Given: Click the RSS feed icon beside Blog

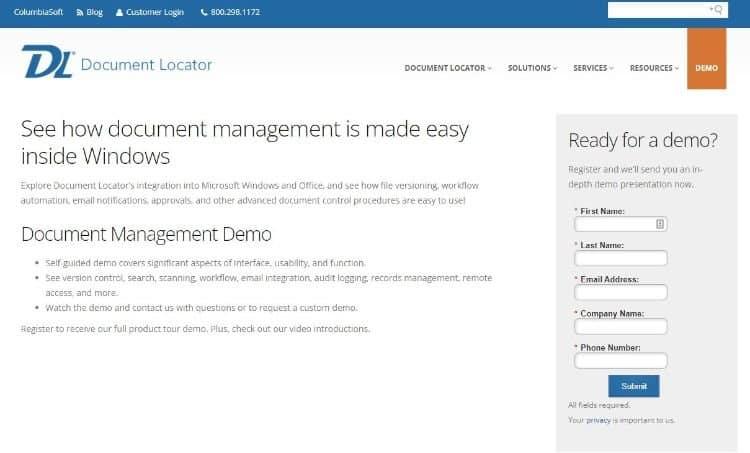Looking at the screenshot, I should tap(80, 12).
